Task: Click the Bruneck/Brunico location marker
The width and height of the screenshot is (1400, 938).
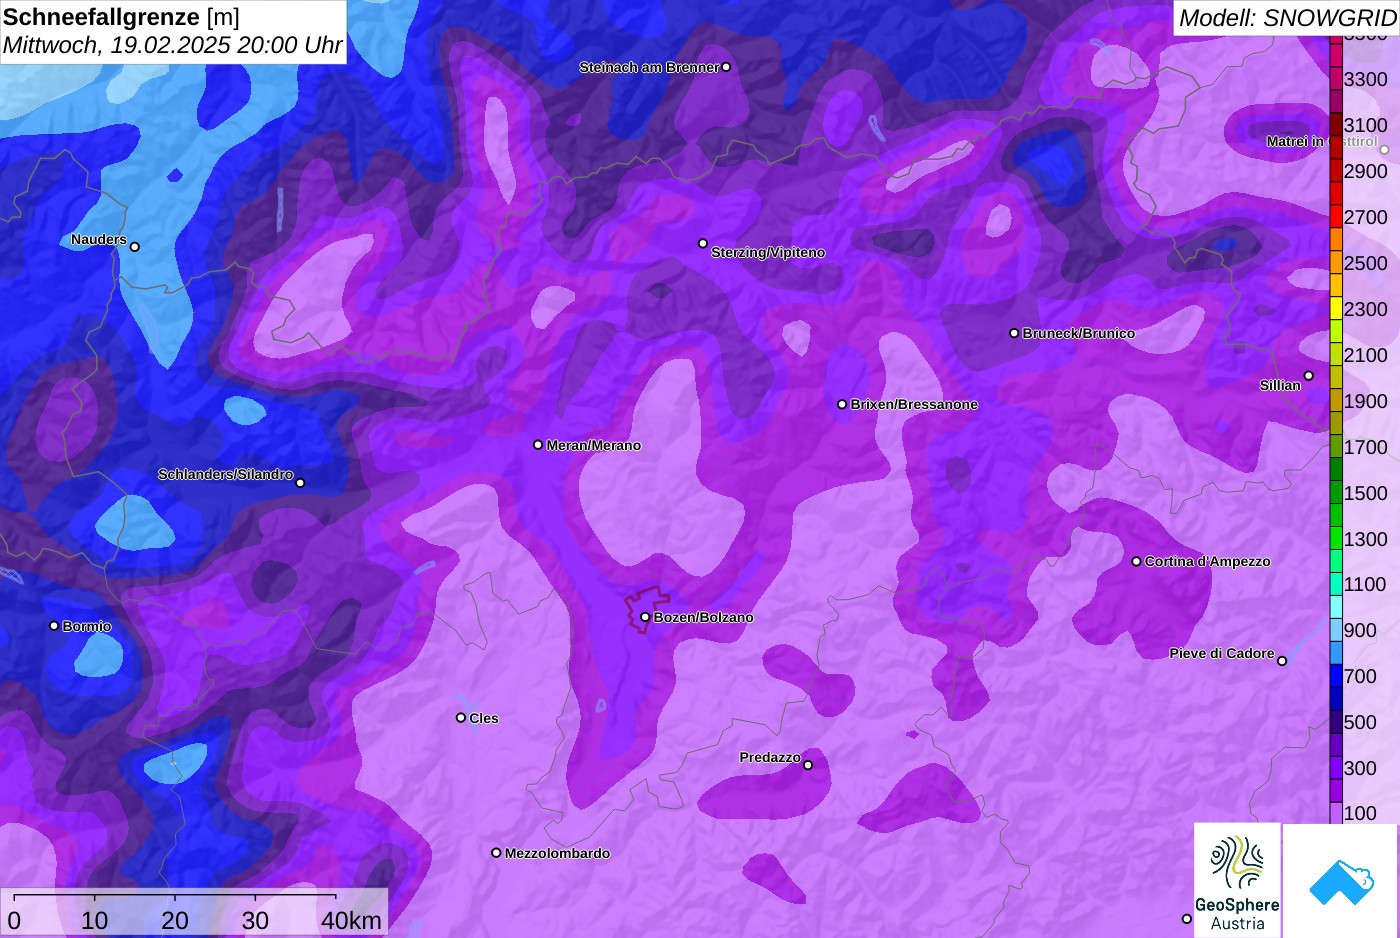Action: 1014,333
